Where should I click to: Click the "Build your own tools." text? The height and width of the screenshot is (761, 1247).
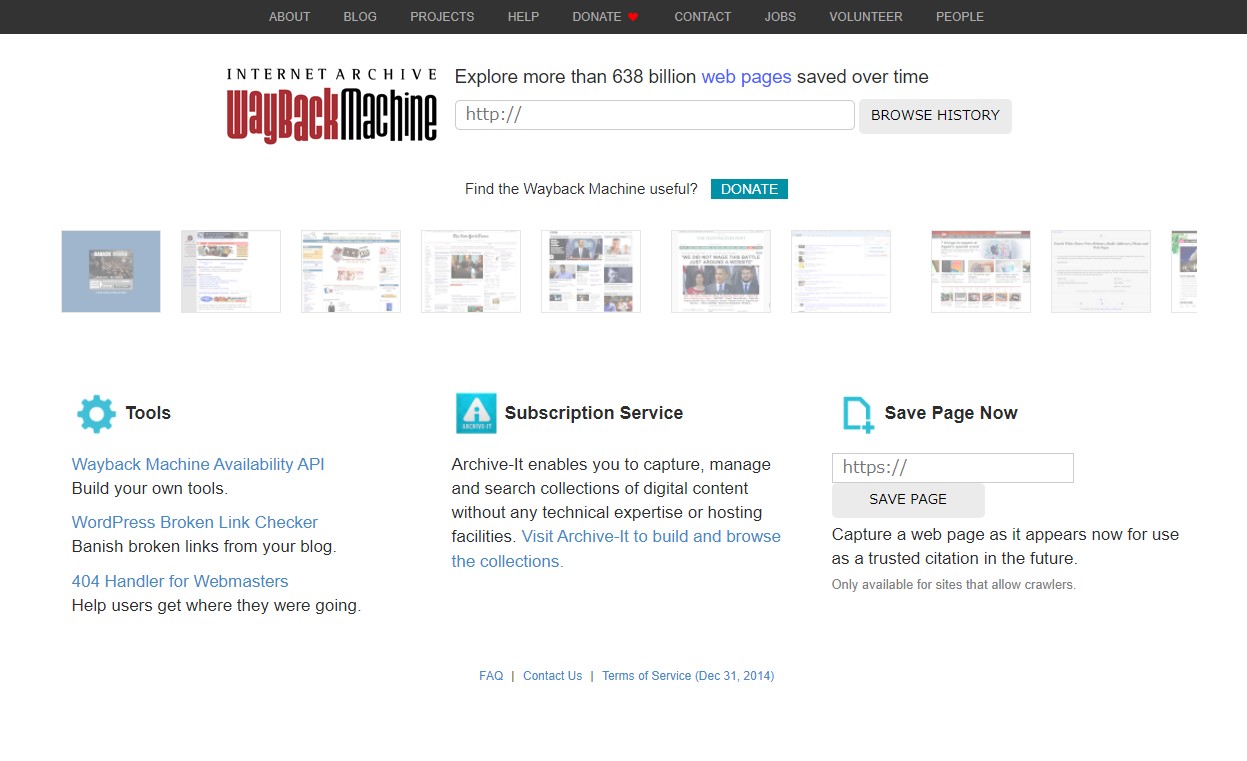tap(150, 489)
